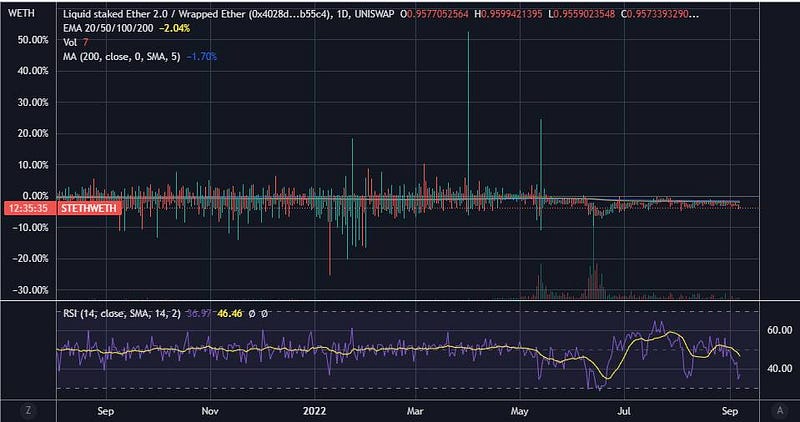Click the 2022 time axis label

[315, 411]
